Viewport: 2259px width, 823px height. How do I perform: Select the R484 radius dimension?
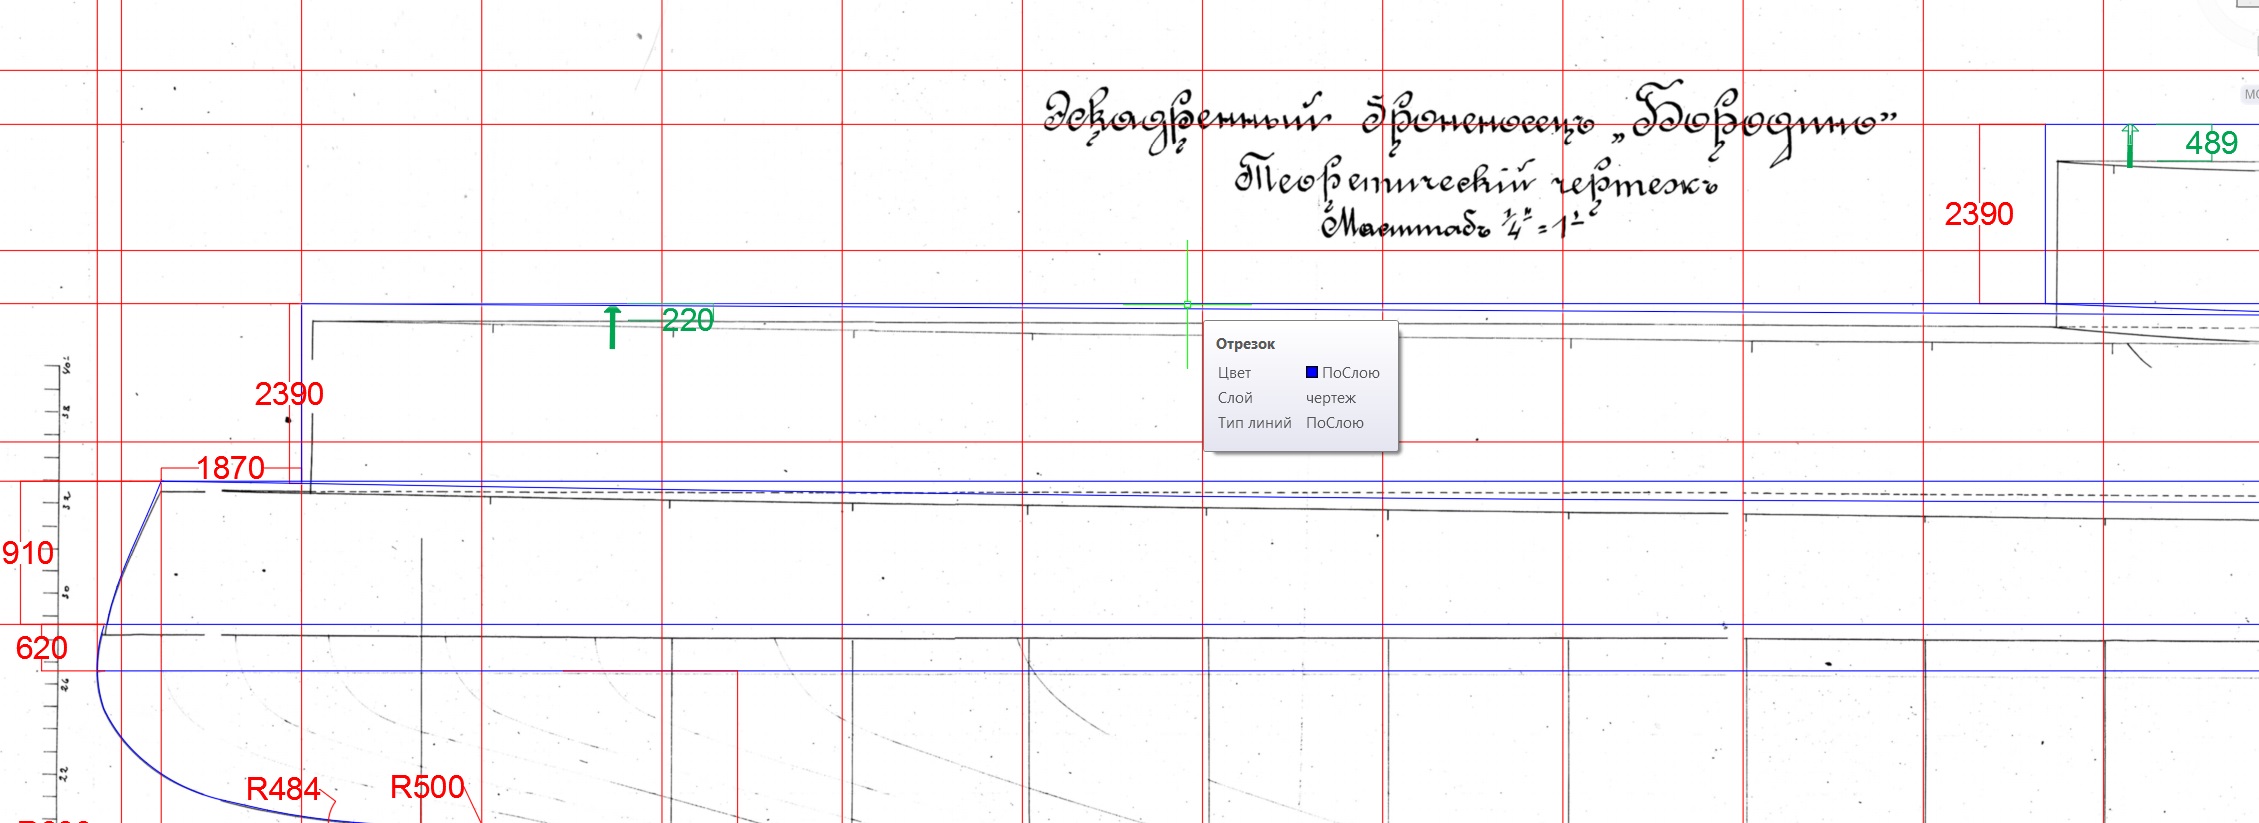(x=282, y=790)
